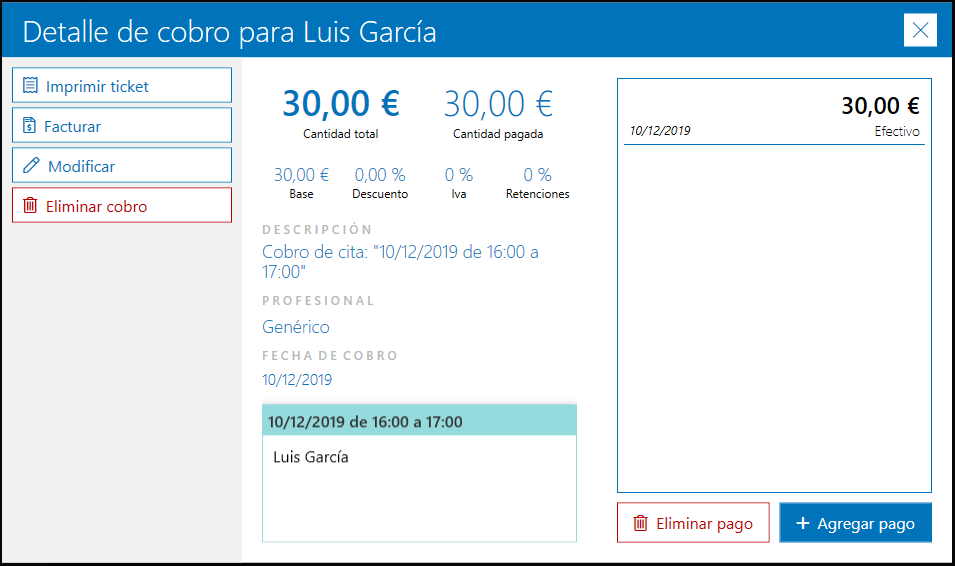Open the Cobro de cita description link
The height and width of the screenshot is (566, 955).
400,261
